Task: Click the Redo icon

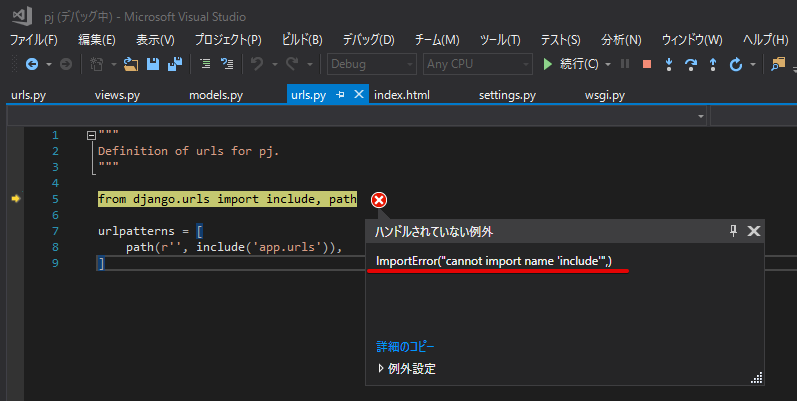Action: pos(292,64)
